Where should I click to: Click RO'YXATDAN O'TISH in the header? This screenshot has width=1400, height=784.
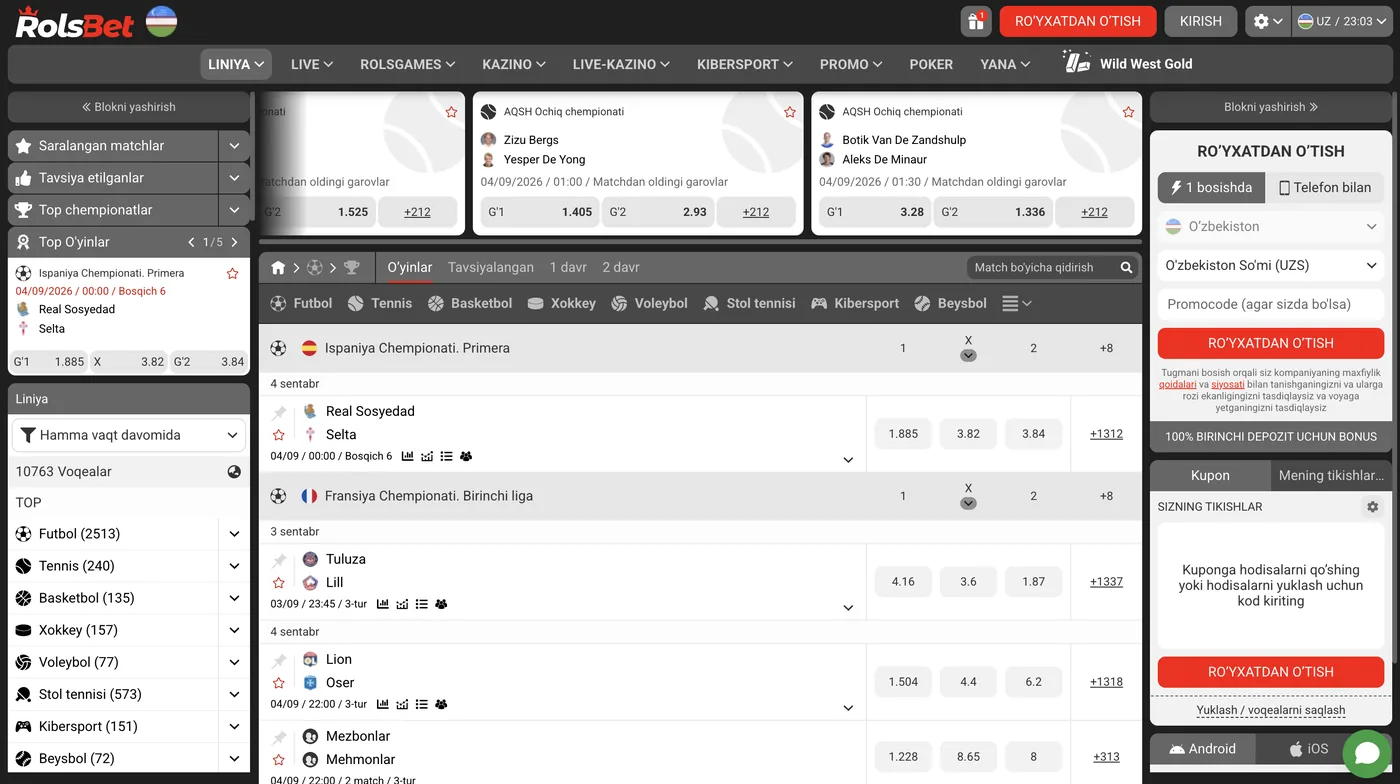pyautogui.click(x=1078, y=21)
